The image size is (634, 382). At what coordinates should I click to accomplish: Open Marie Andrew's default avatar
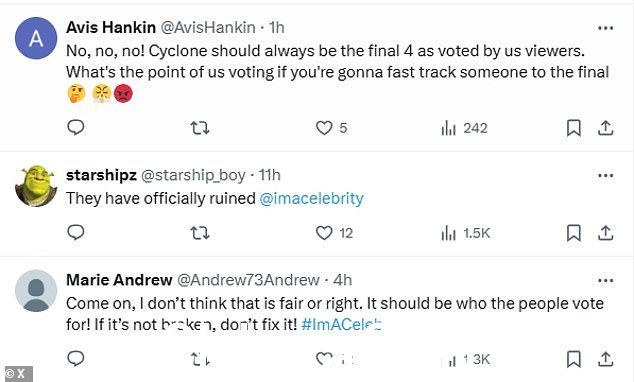point(36,291)
